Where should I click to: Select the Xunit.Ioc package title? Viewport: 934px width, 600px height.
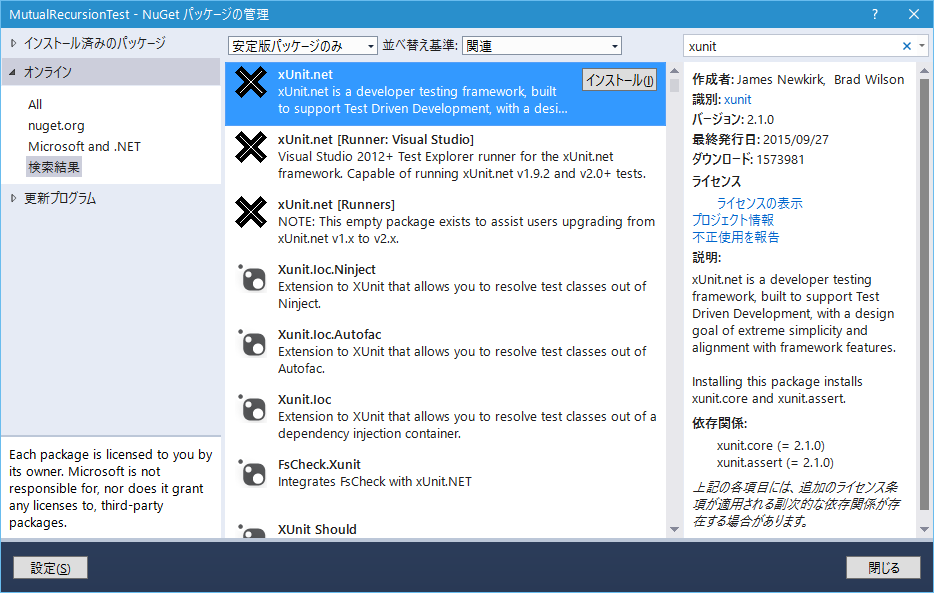304,399
